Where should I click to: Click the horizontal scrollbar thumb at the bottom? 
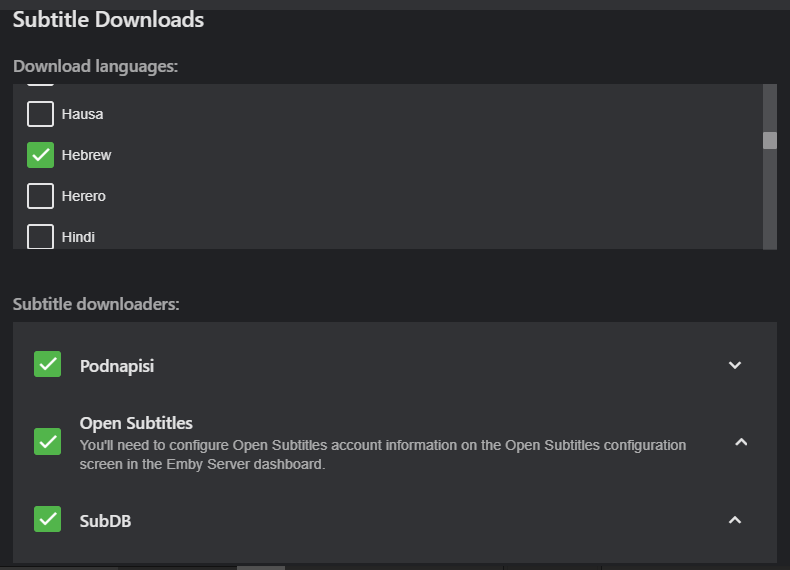pos(261,567)
